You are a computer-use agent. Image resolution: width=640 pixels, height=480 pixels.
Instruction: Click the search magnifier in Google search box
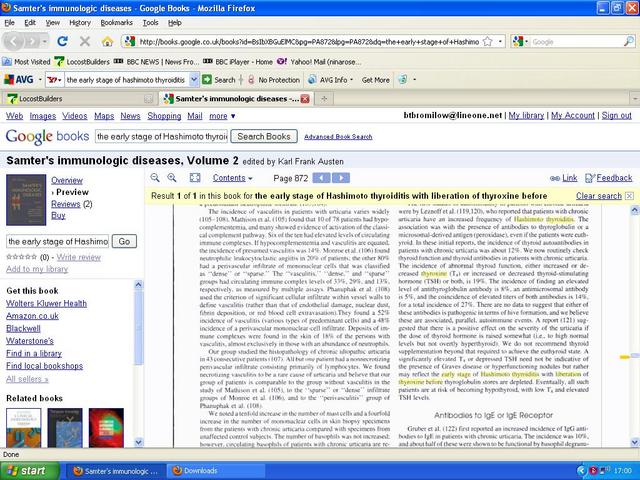pyautogui.click(x=629, y=41)
